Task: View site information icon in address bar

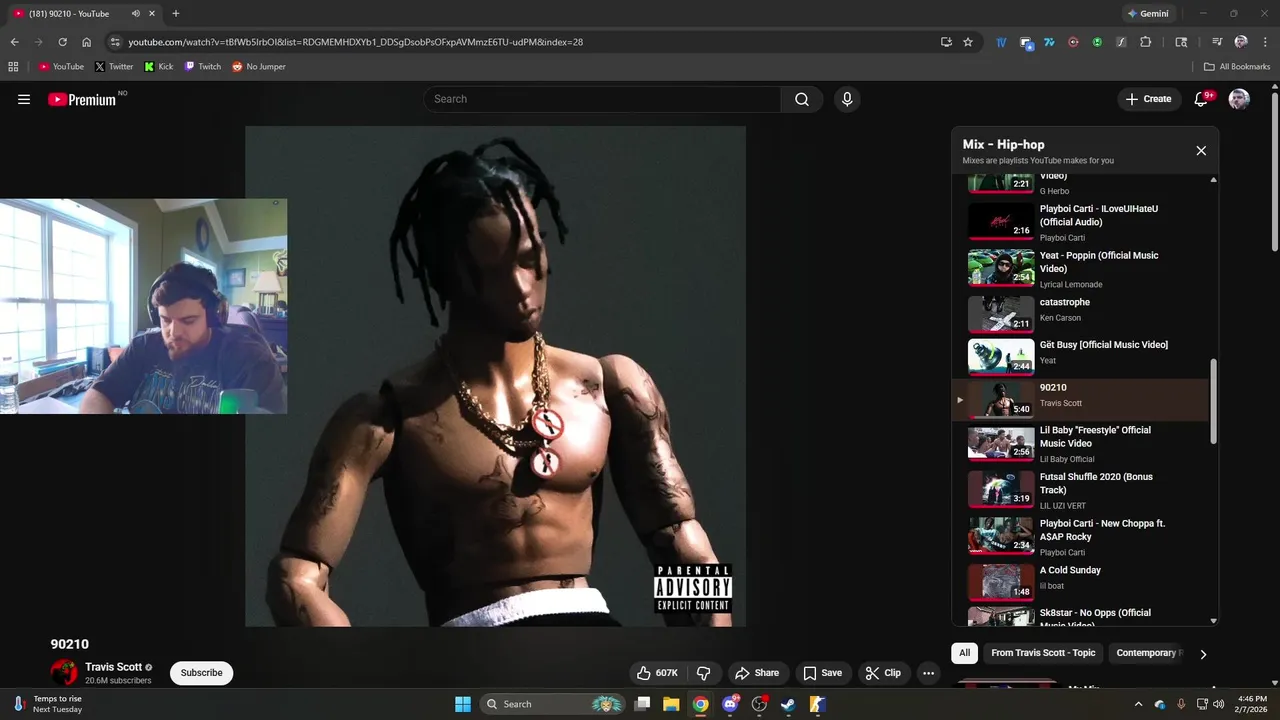Action: click(x=115, y=42)
